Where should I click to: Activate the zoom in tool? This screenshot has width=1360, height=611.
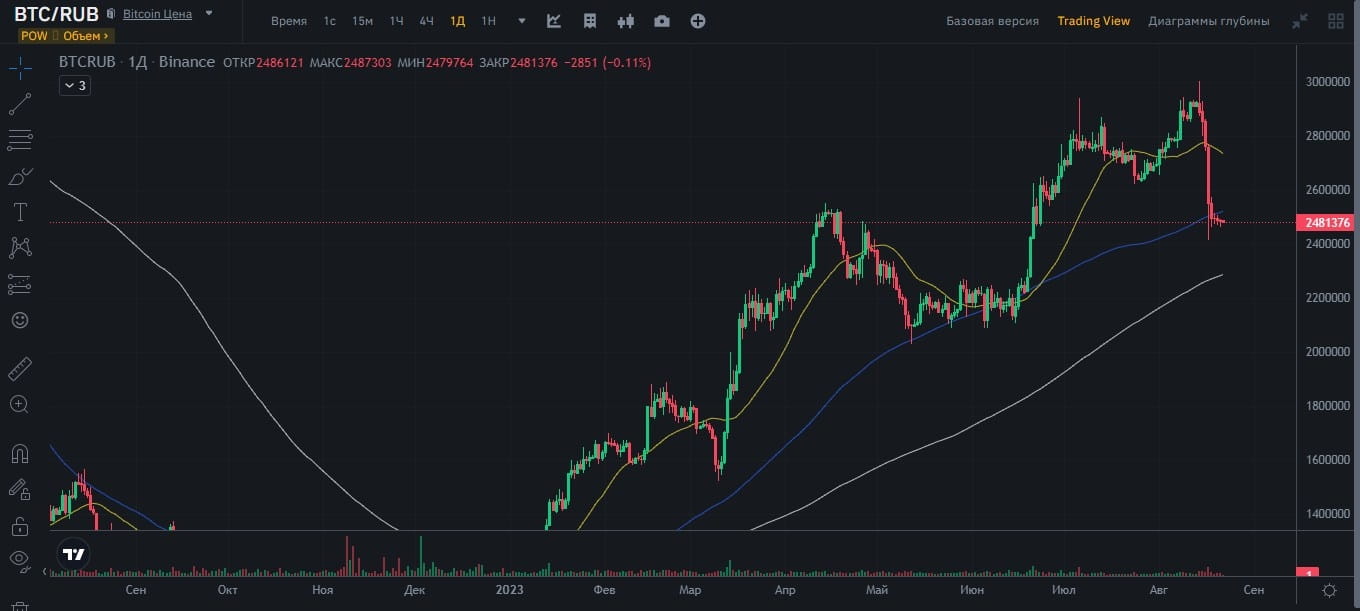[19, 404]
